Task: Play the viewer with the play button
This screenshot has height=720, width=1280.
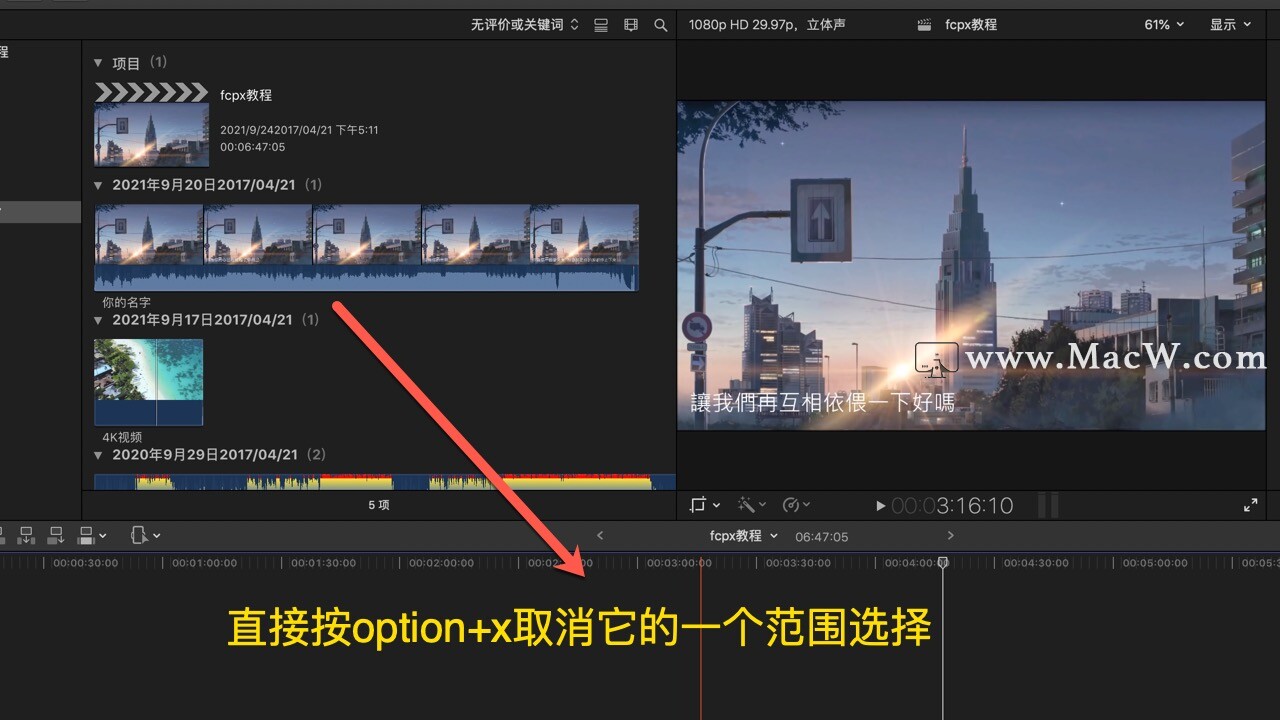Action: point(880,506)
